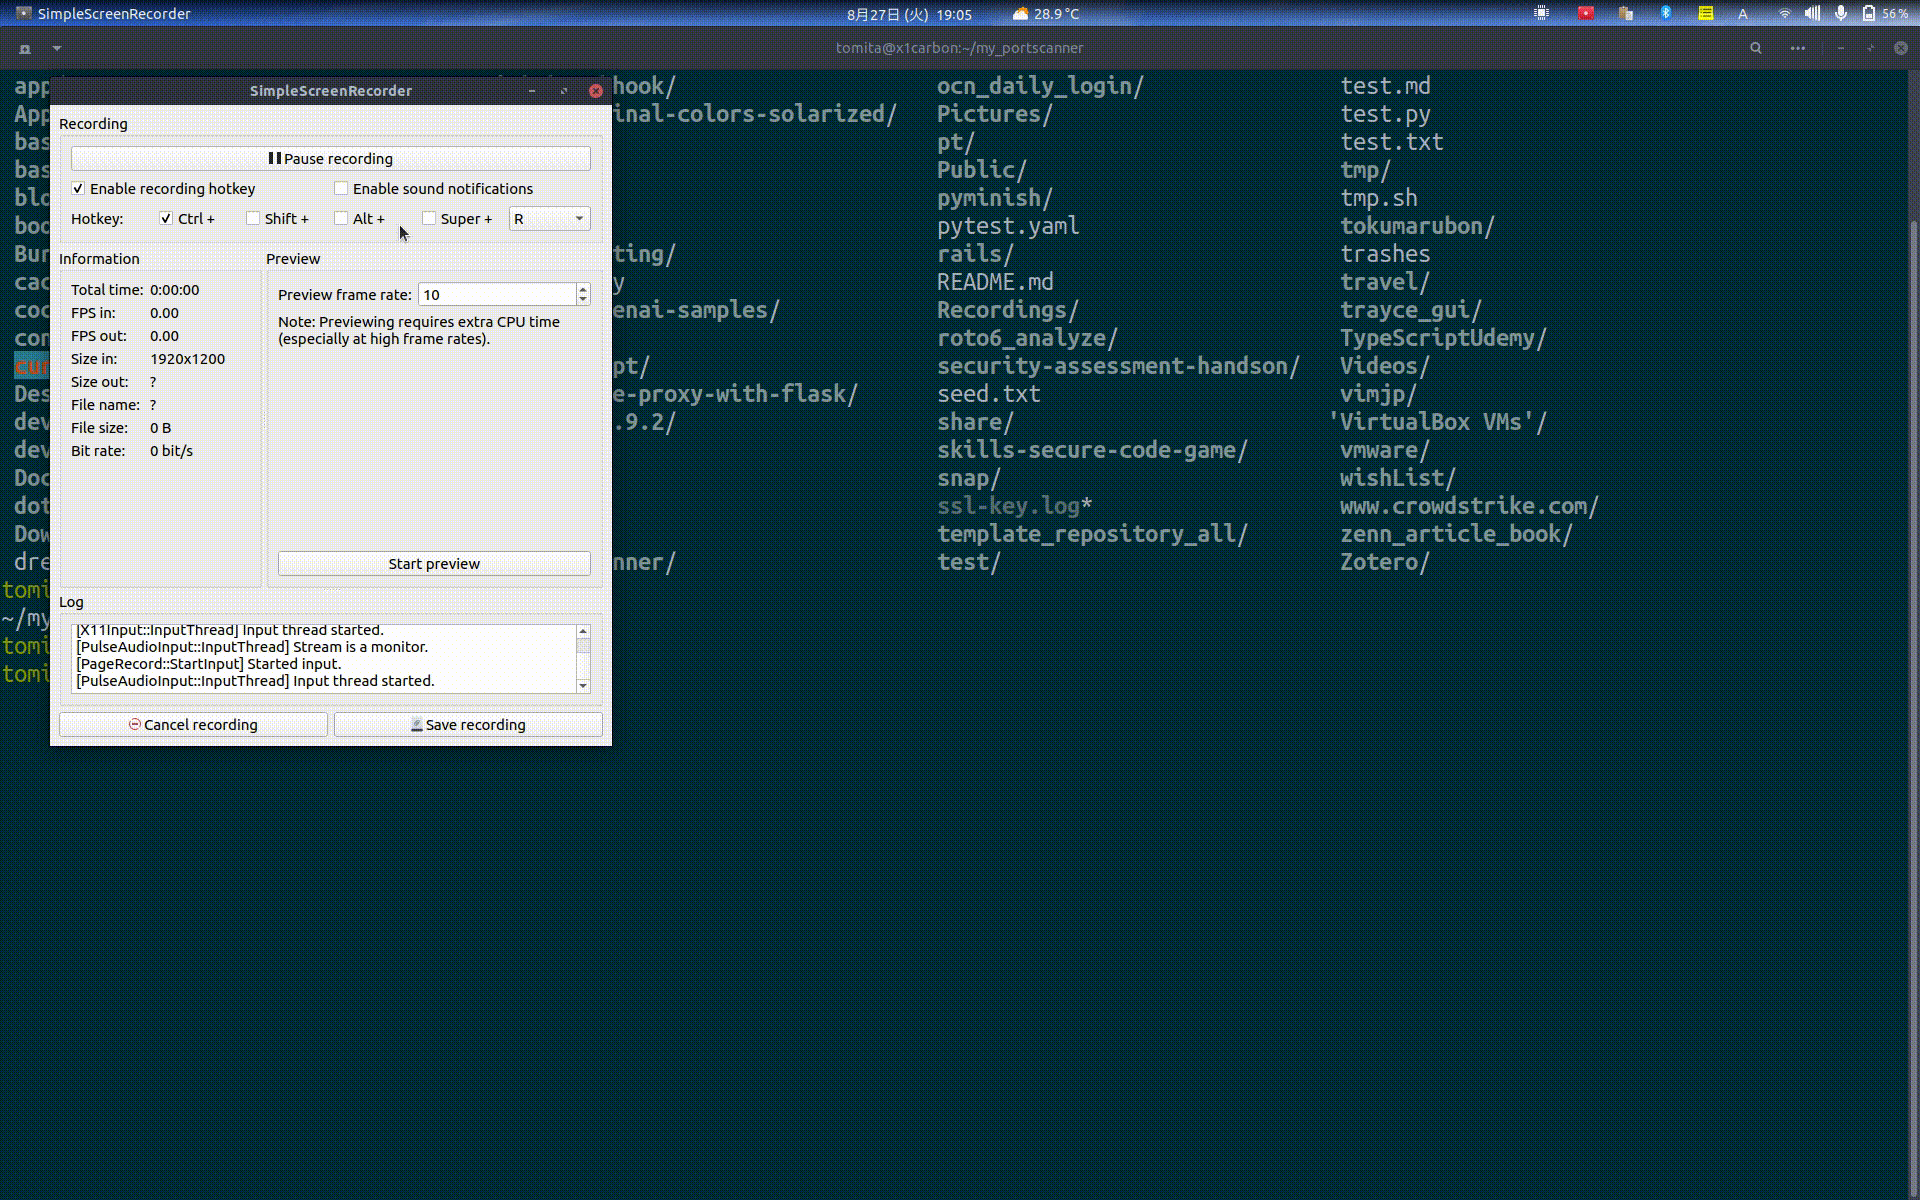
Task: Click the Preview frame rate input field
Action: tap(497, 294)
